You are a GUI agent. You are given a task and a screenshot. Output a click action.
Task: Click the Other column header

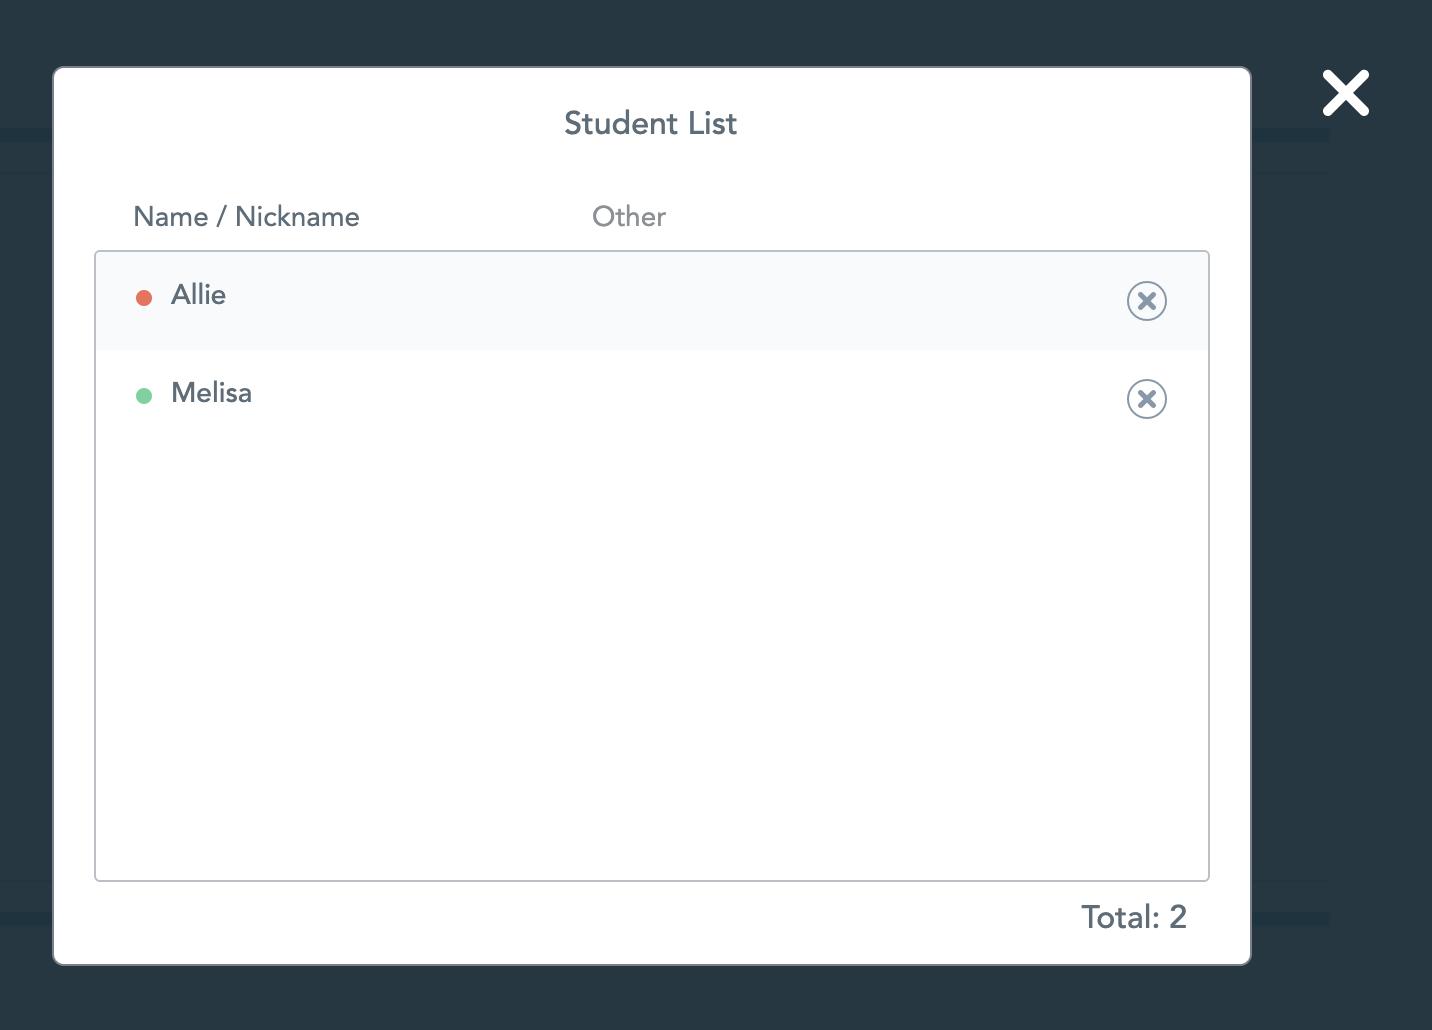pyautogui.click(x=628, y=217)
